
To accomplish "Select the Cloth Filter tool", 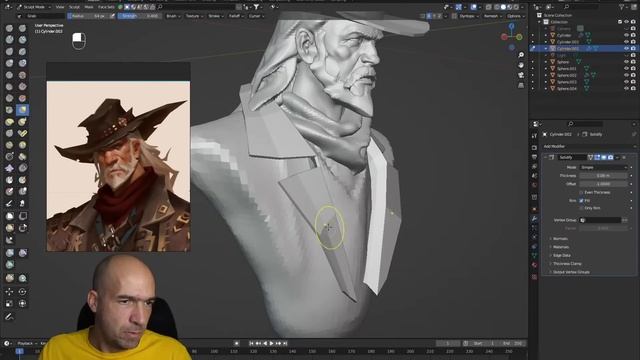I will (x=22, y=253).
